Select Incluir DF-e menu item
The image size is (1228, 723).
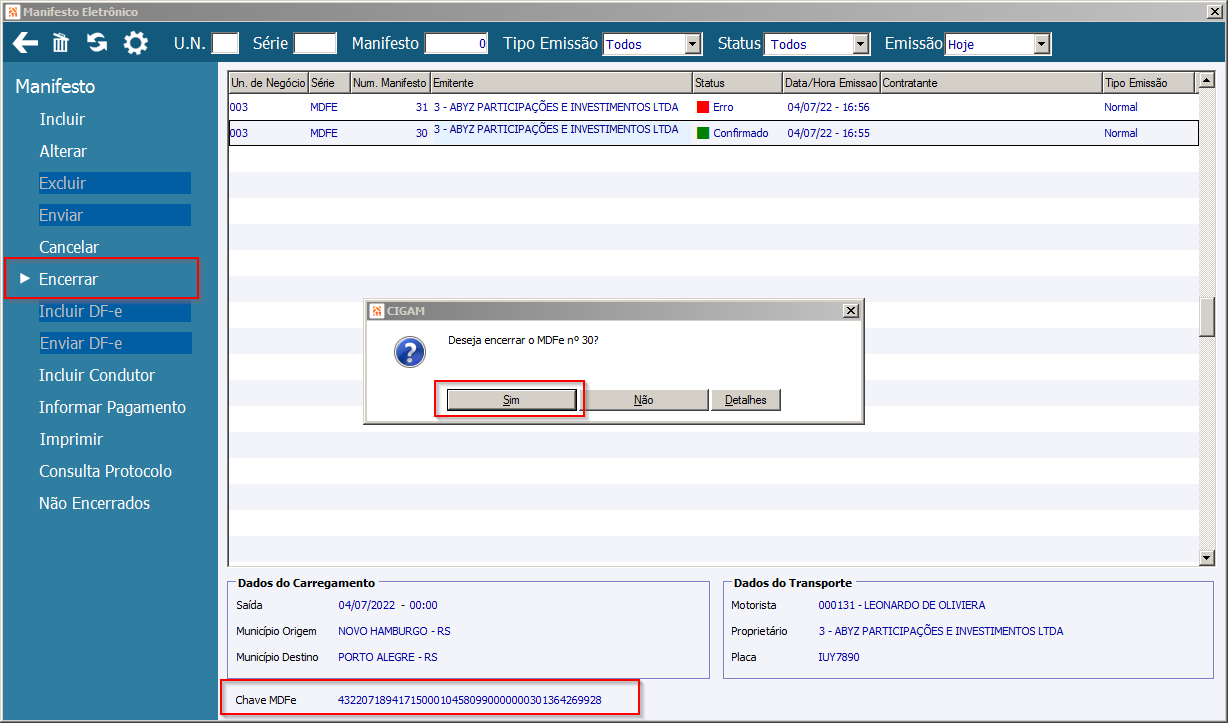pos(115,311)
